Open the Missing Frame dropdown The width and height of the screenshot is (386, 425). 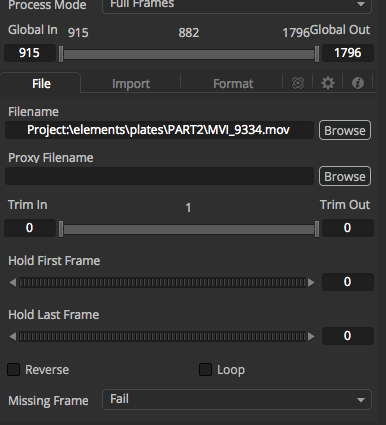[237, 399]
